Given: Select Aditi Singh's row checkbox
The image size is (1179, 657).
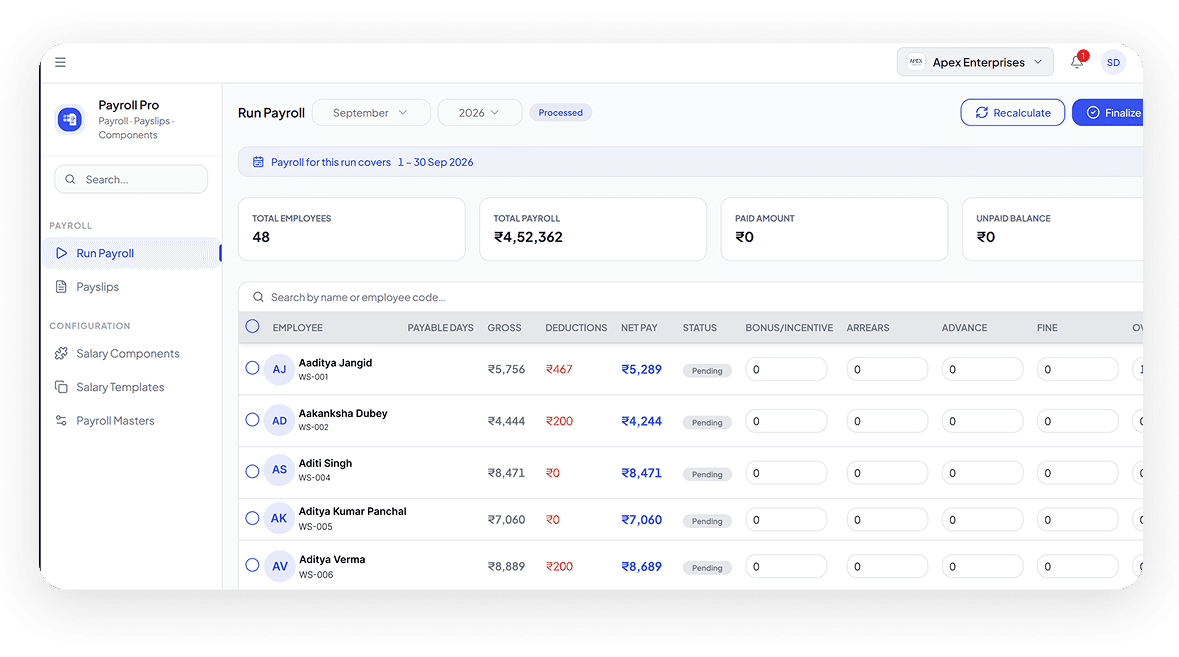Looking at the screenshot, I should tap(253, 471).
